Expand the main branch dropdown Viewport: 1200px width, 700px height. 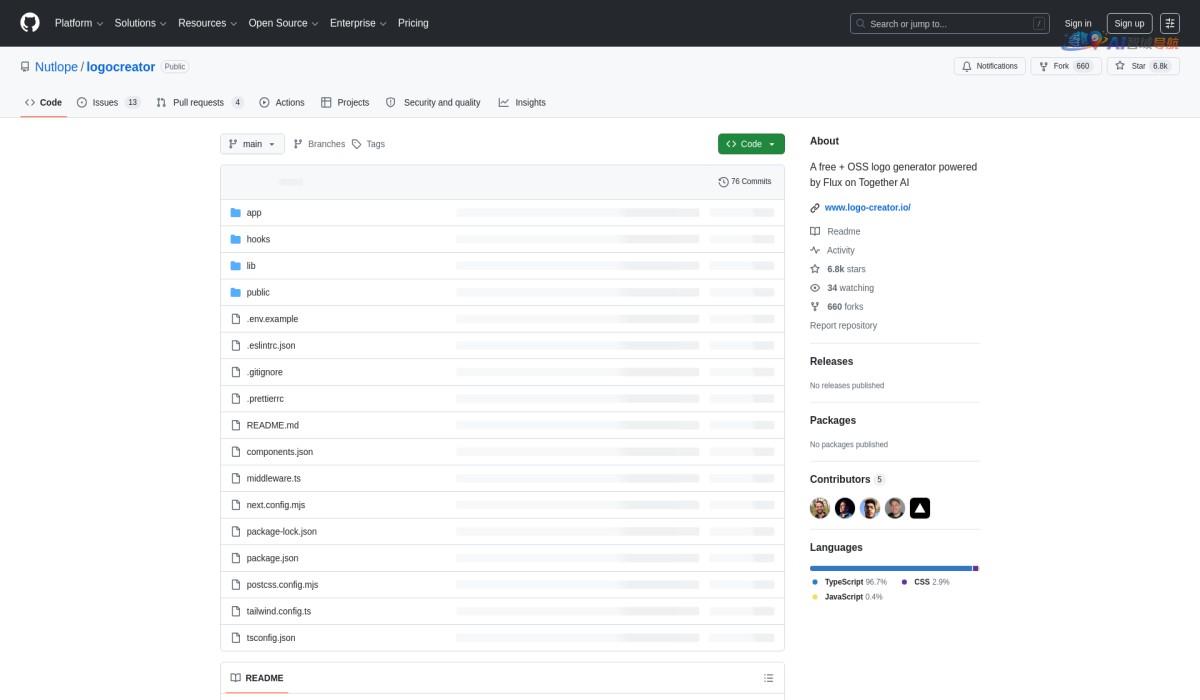[x=252, y=144]
